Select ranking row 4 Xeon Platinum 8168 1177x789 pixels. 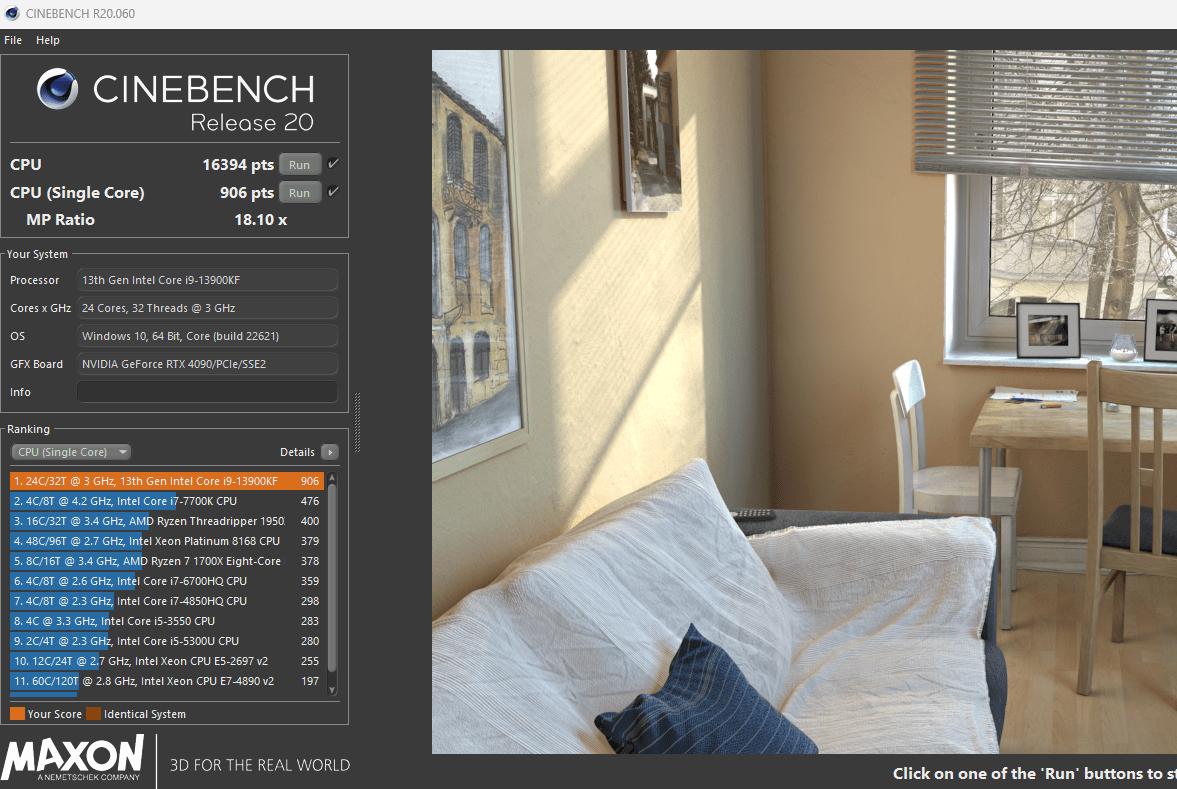click(x=167, y=541)
